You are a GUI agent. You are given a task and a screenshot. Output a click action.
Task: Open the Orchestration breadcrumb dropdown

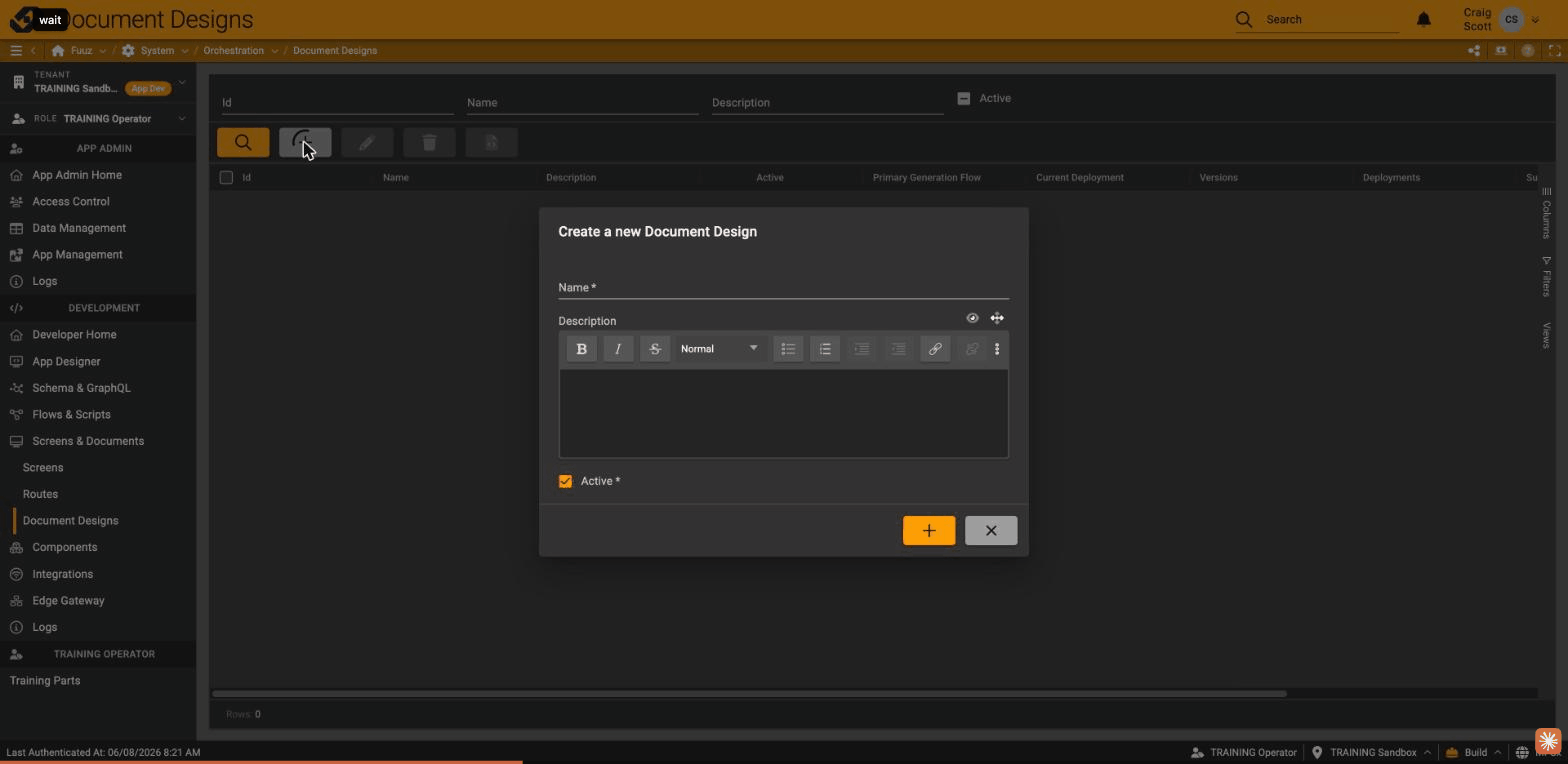274,50
